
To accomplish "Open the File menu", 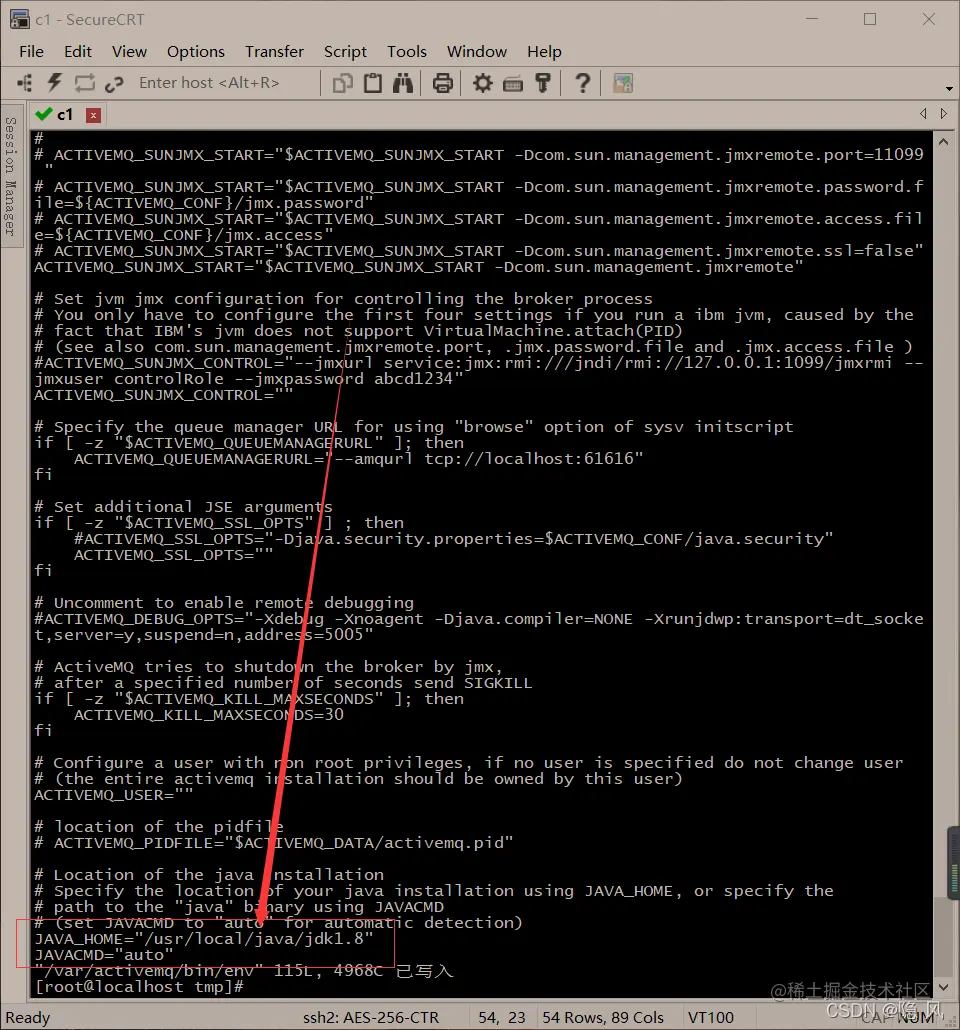I will pos(32,51).
